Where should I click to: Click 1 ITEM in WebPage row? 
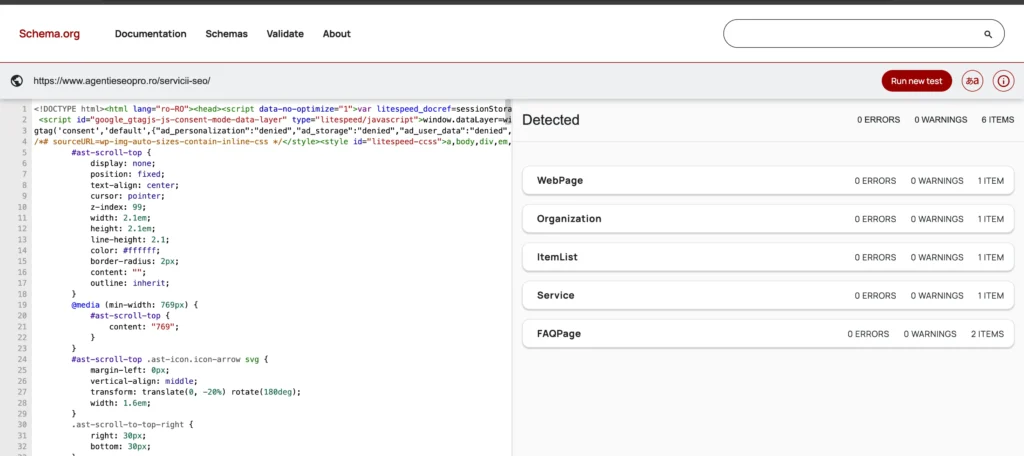tap(991, 181)
